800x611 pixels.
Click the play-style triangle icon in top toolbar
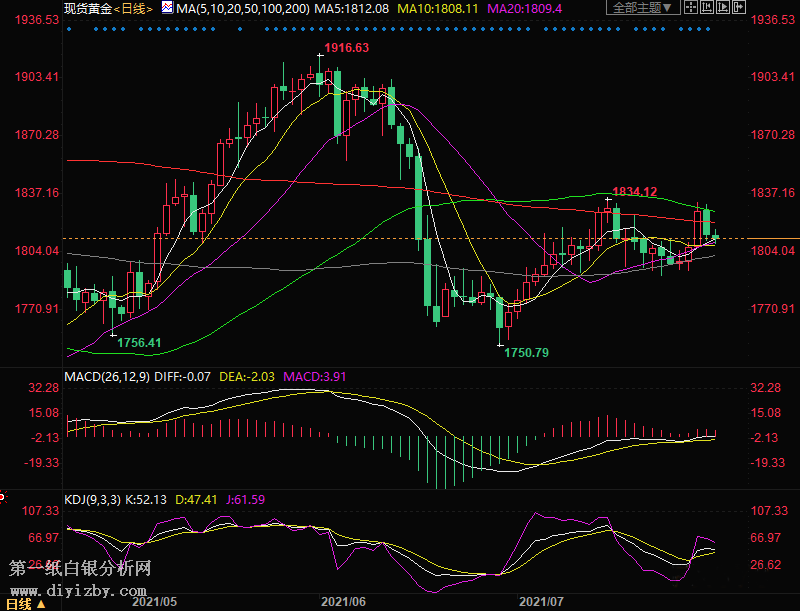[x=721, y=8]
